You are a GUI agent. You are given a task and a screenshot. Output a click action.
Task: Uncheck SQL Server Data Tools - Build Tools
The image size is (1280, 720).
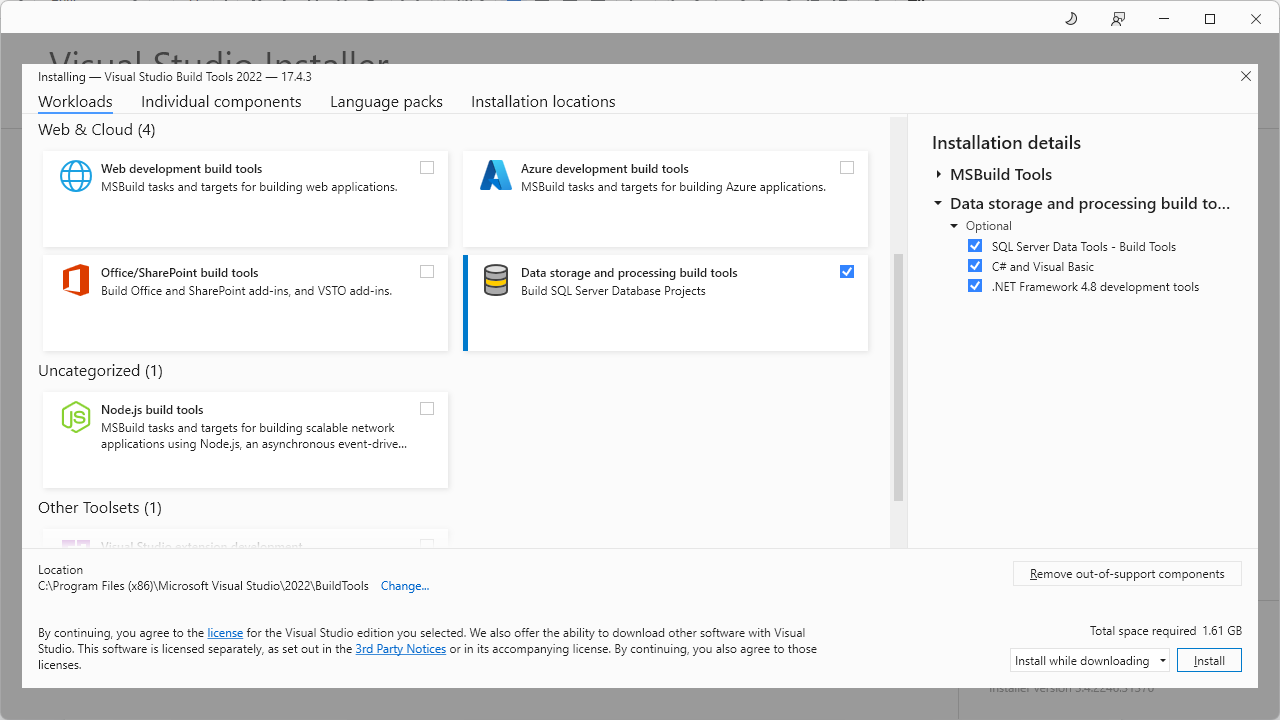pyautogui.click(x=975, y=246)
